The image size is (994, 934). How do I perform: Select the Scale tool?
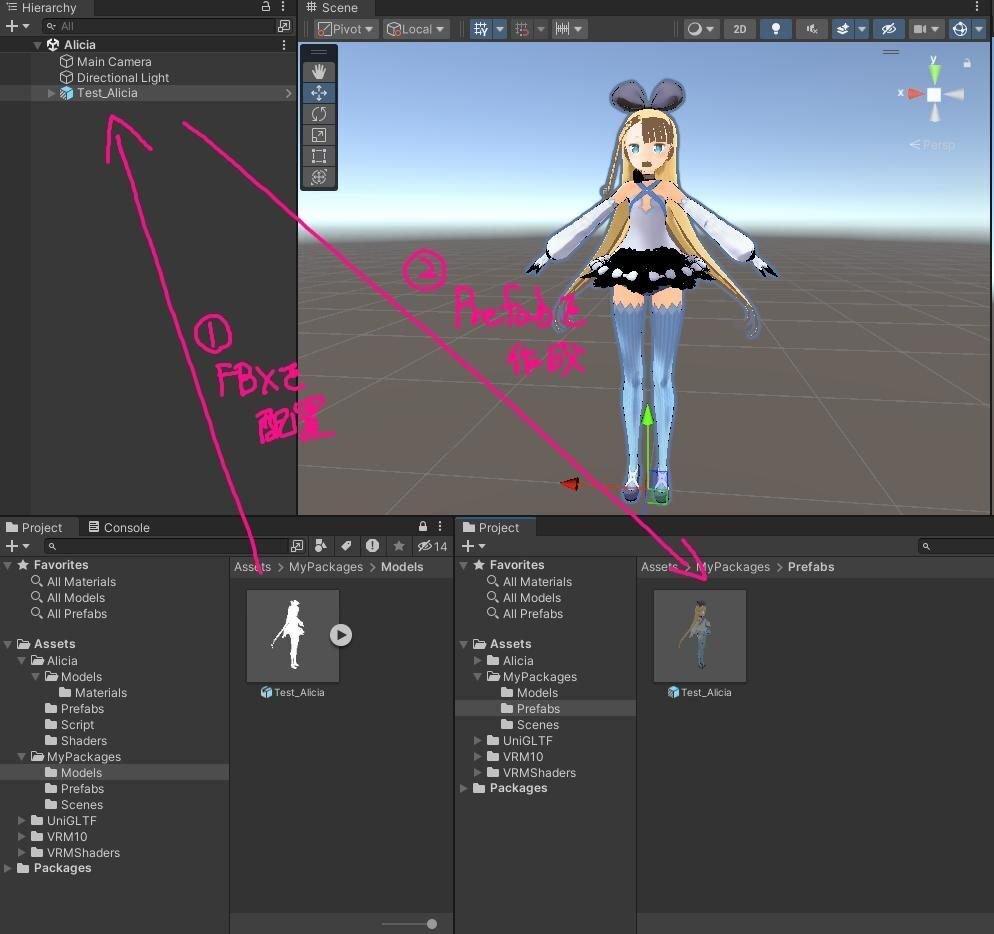coord(319,135)
